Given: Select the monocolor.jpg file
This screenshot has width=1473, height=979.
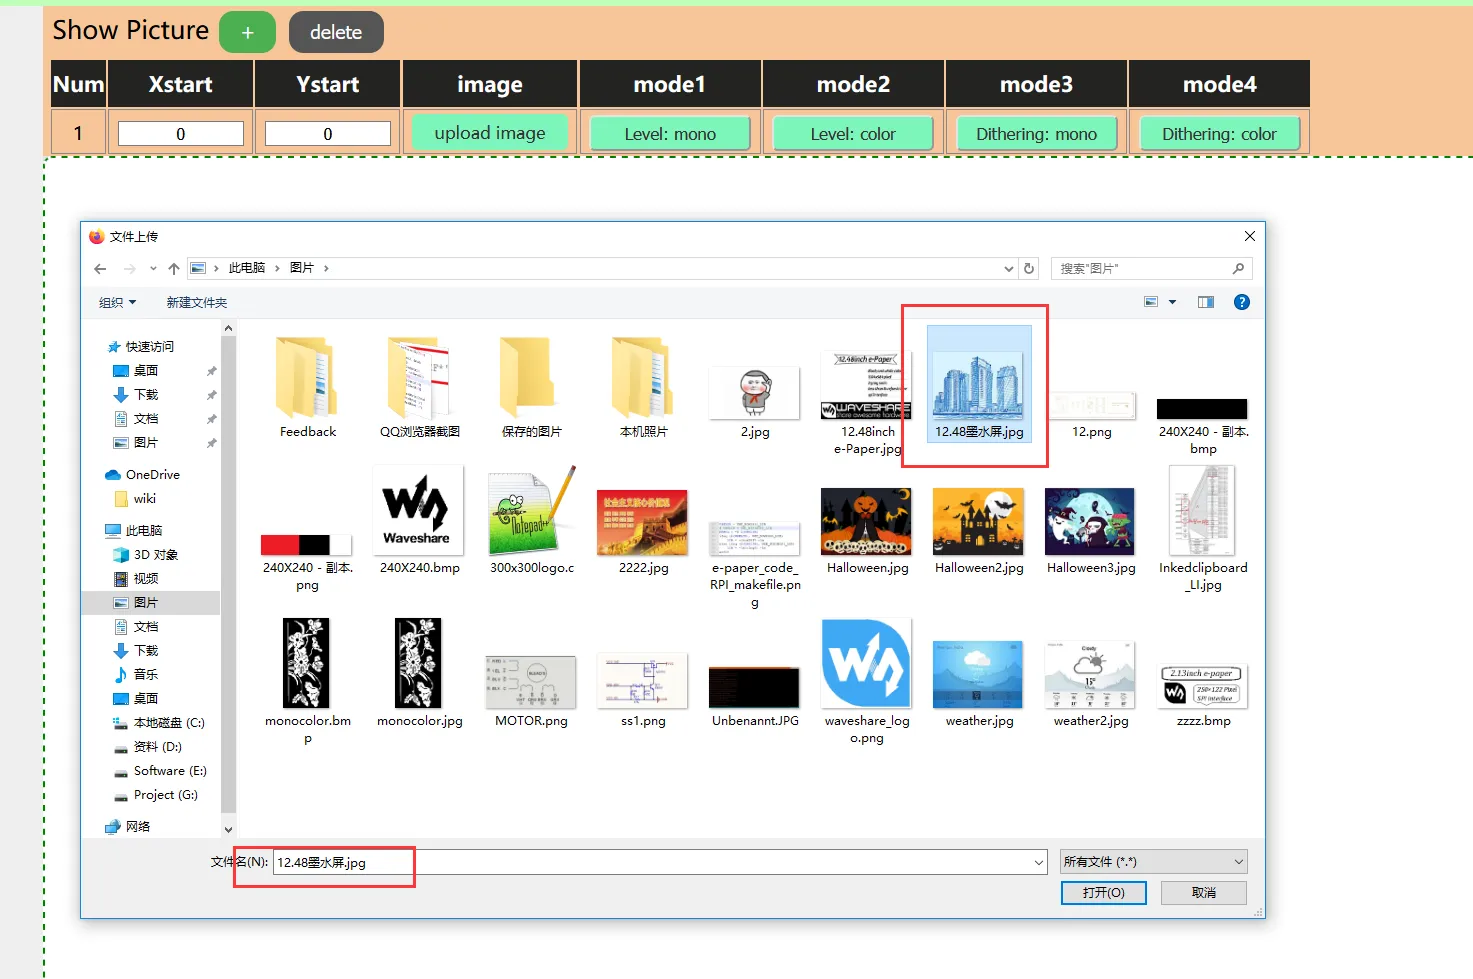Looking at the screenshot, I should [420, 673].
